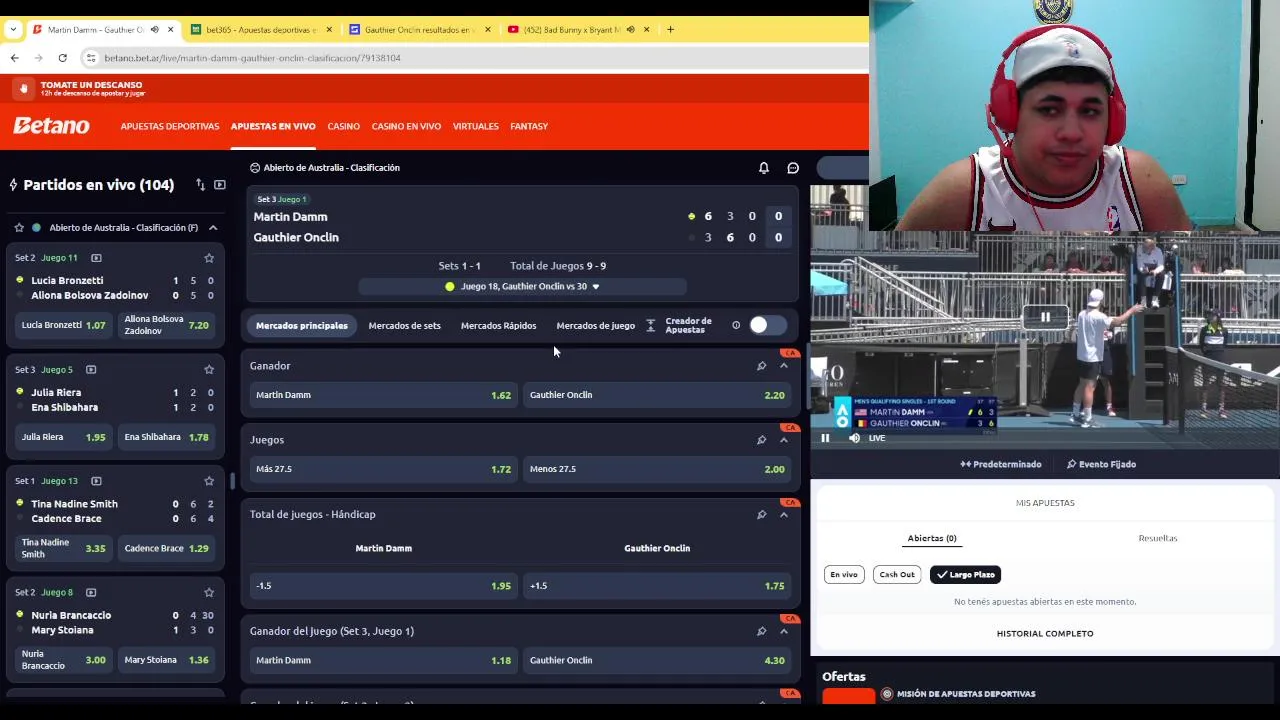Collapse the Total de juegos - Hándicap market

pos(784,515)
